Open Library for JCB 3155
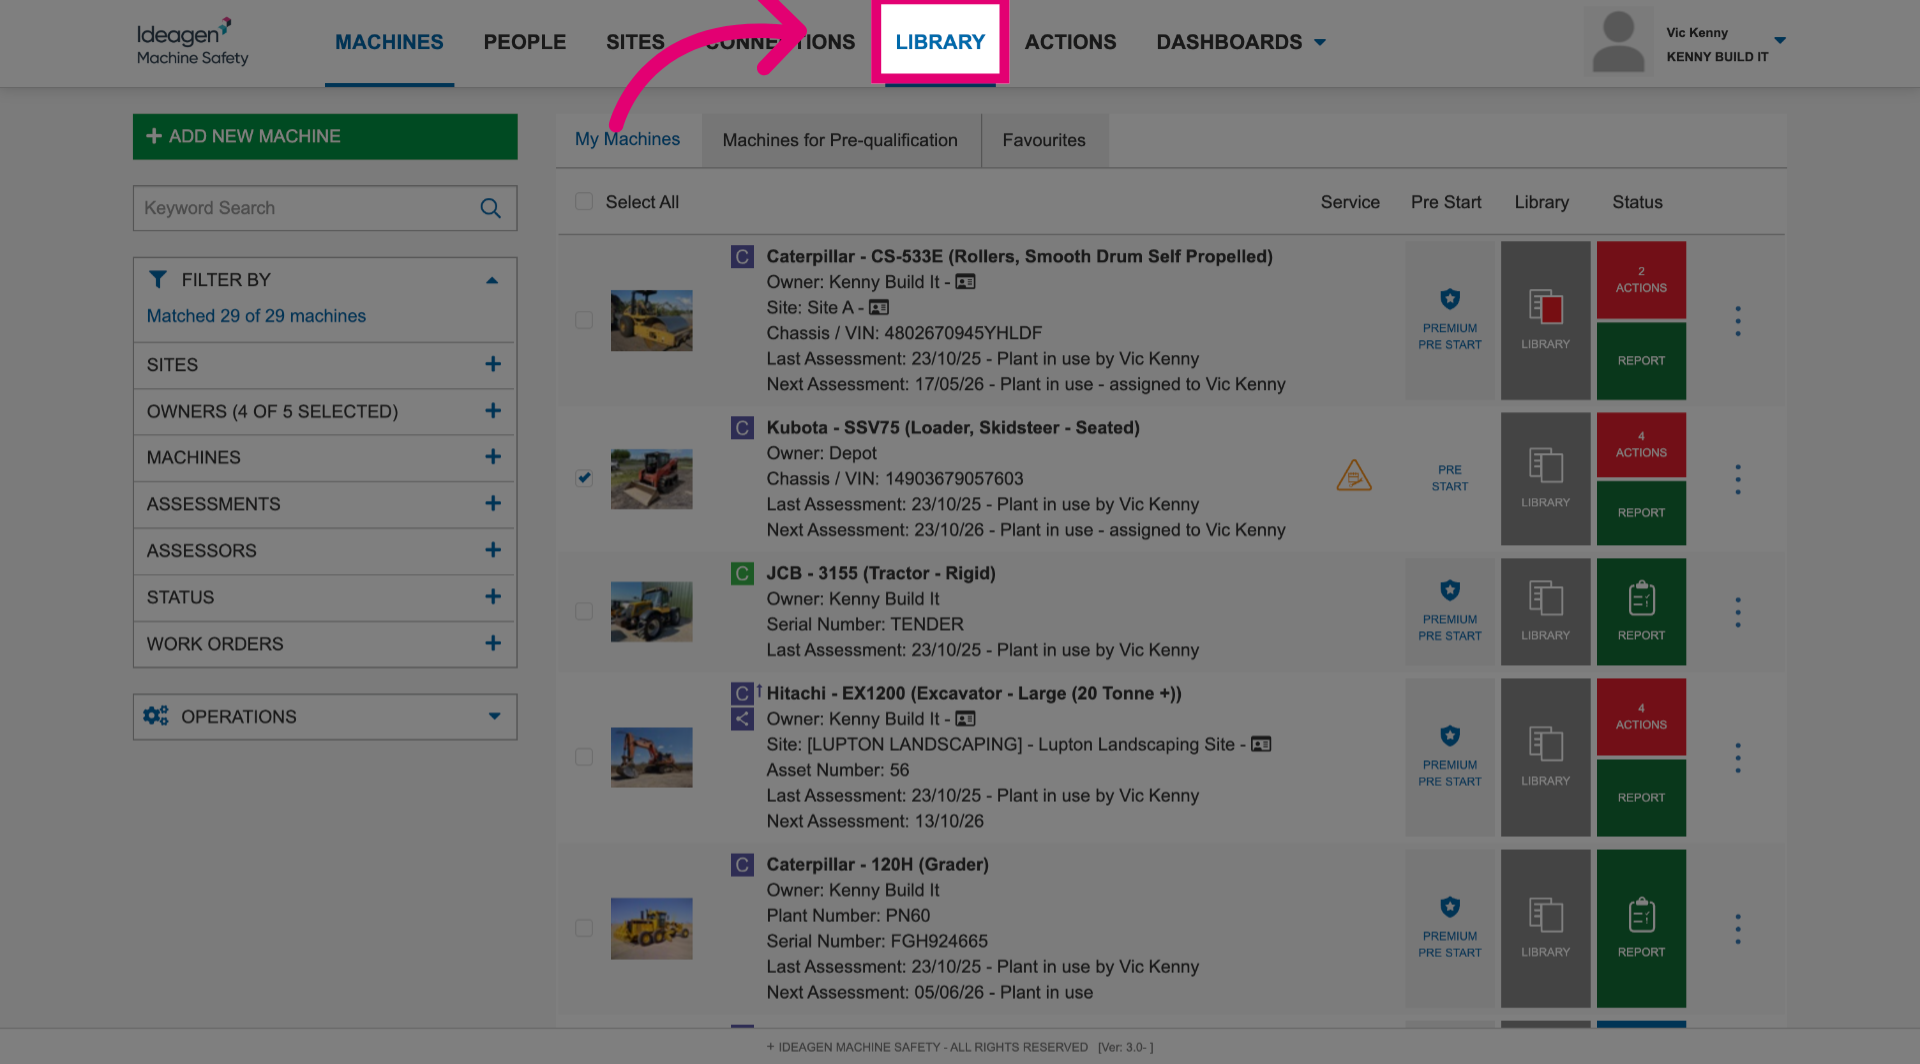The height and width of the screenshot is (1064, 1920). click(x=1545, y=611)
